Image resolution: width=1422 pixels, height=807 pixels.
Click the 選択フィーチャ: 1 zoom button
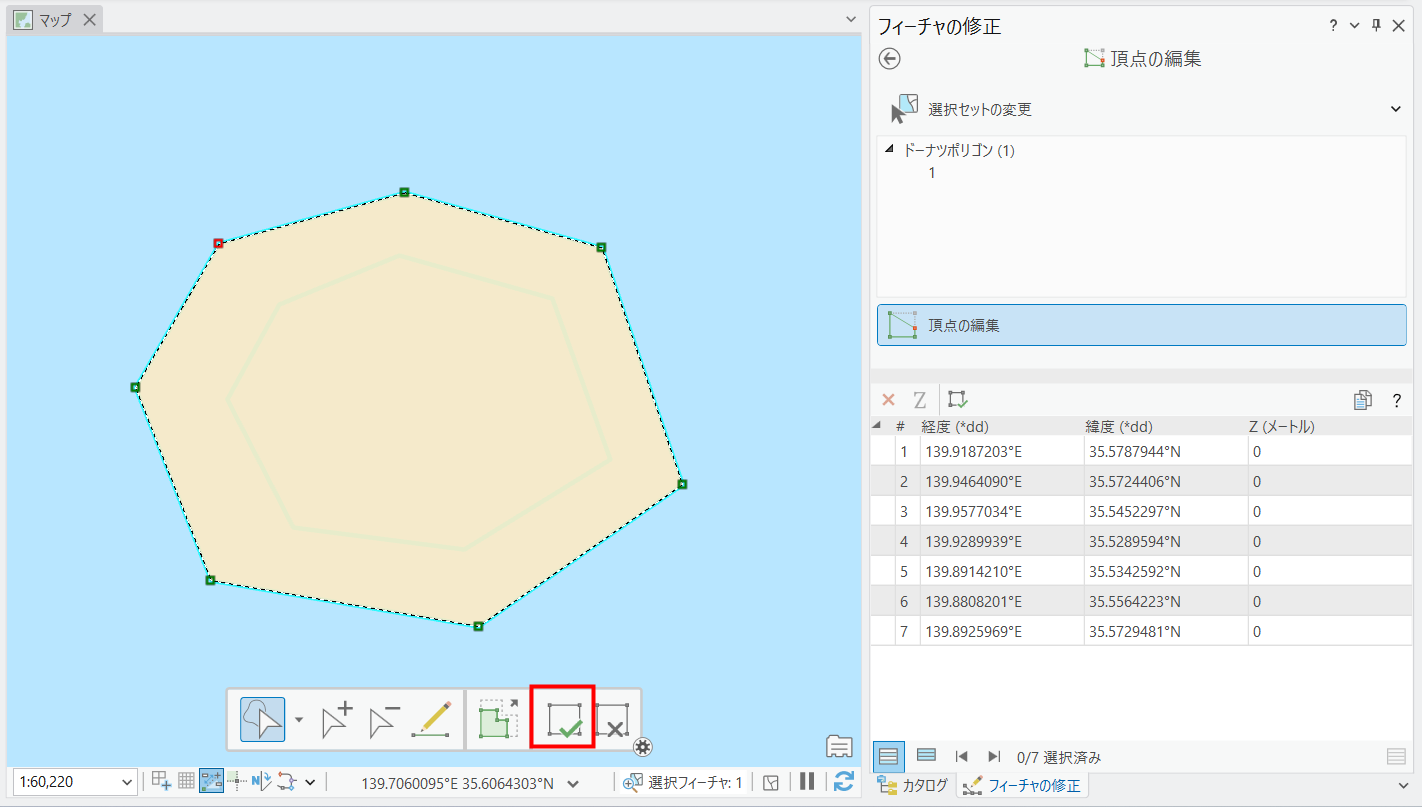tap(632, 783)
